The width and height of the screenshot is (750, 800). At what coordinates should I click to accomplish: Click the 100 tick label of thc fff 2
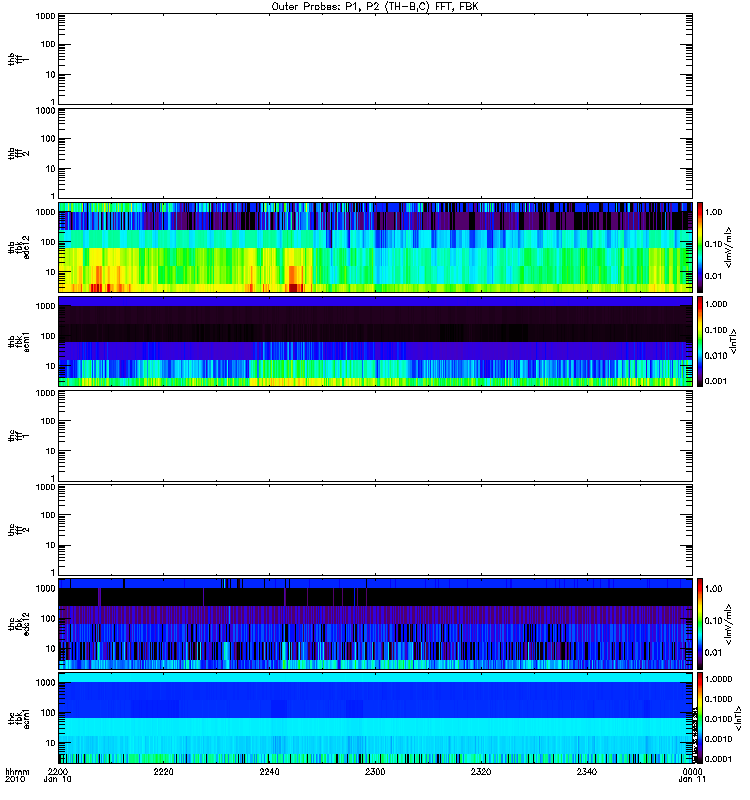47,515
